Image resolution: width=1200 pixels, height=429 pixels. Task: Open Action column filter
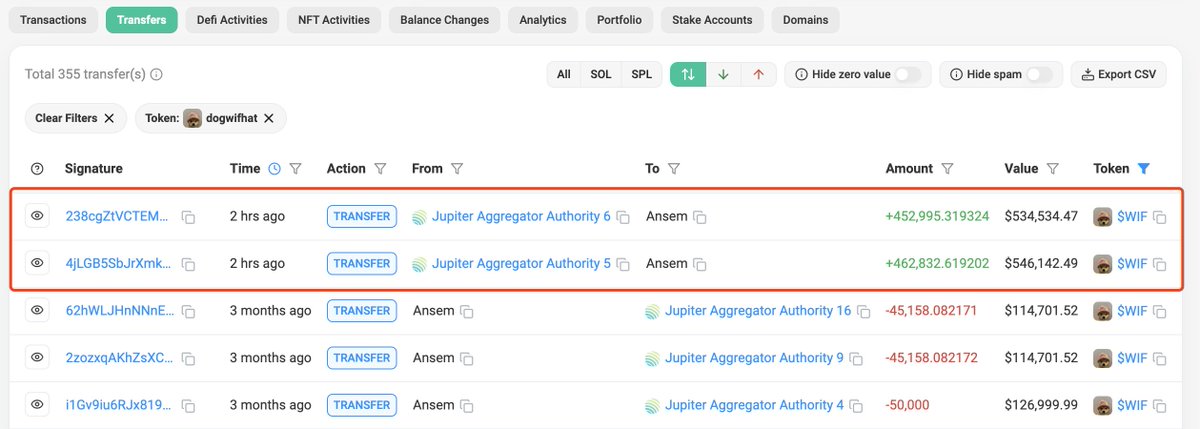point(380,169)
